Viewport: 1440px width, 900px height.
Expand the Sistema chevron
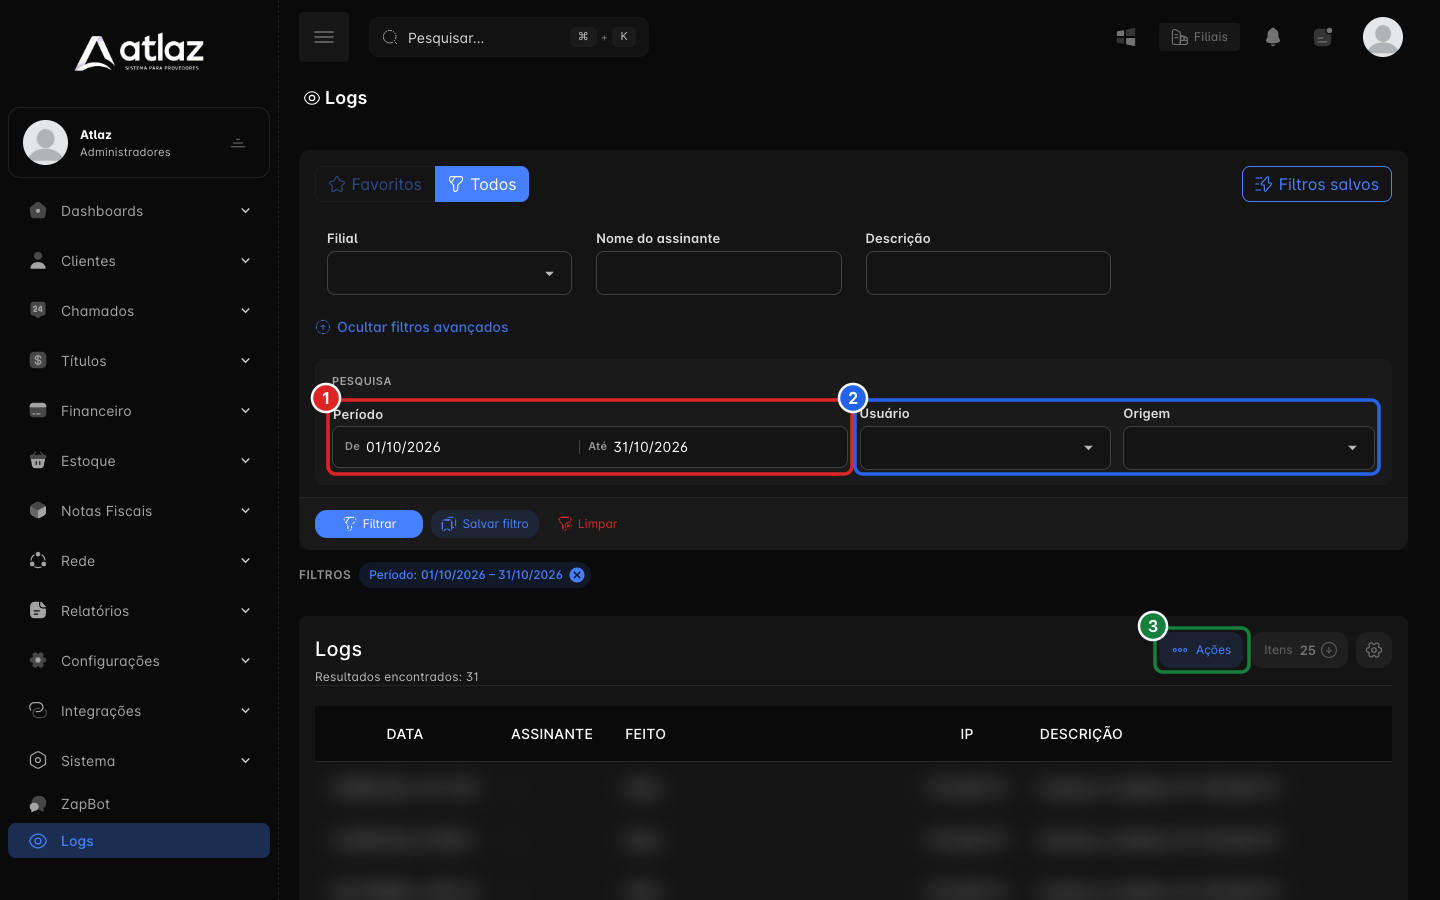point(245,761)
